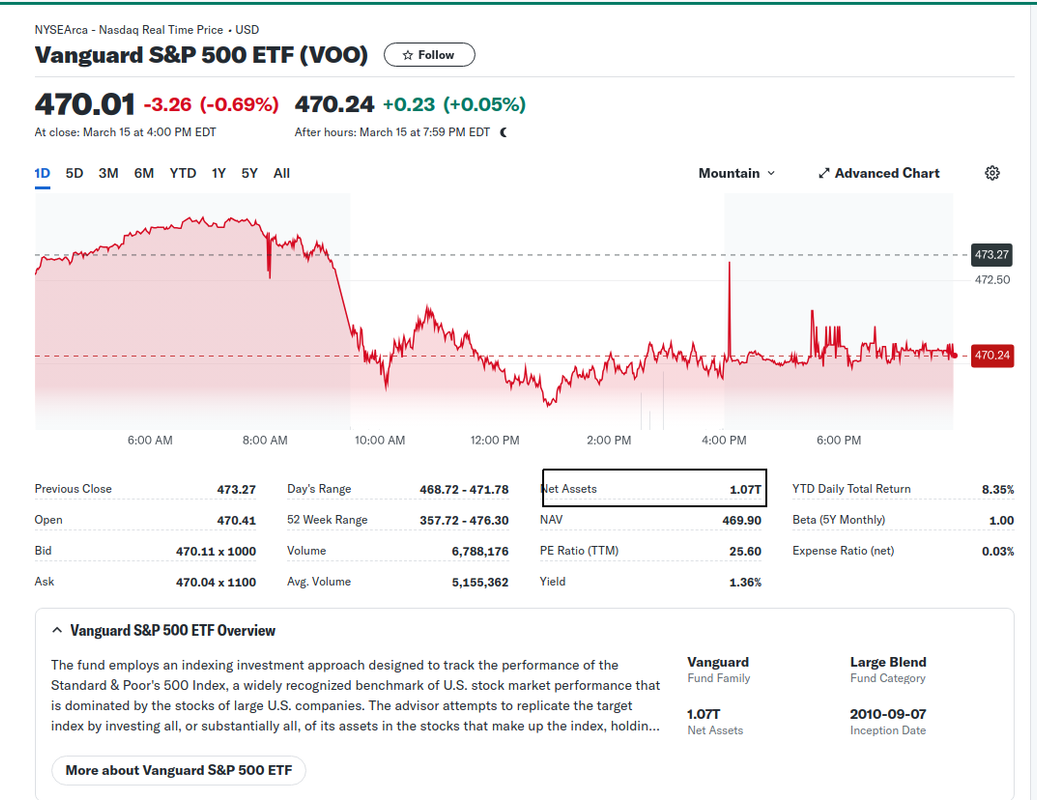Click the Volume value 6,788,176
1037x800 pixels.
tap(480, 551)
